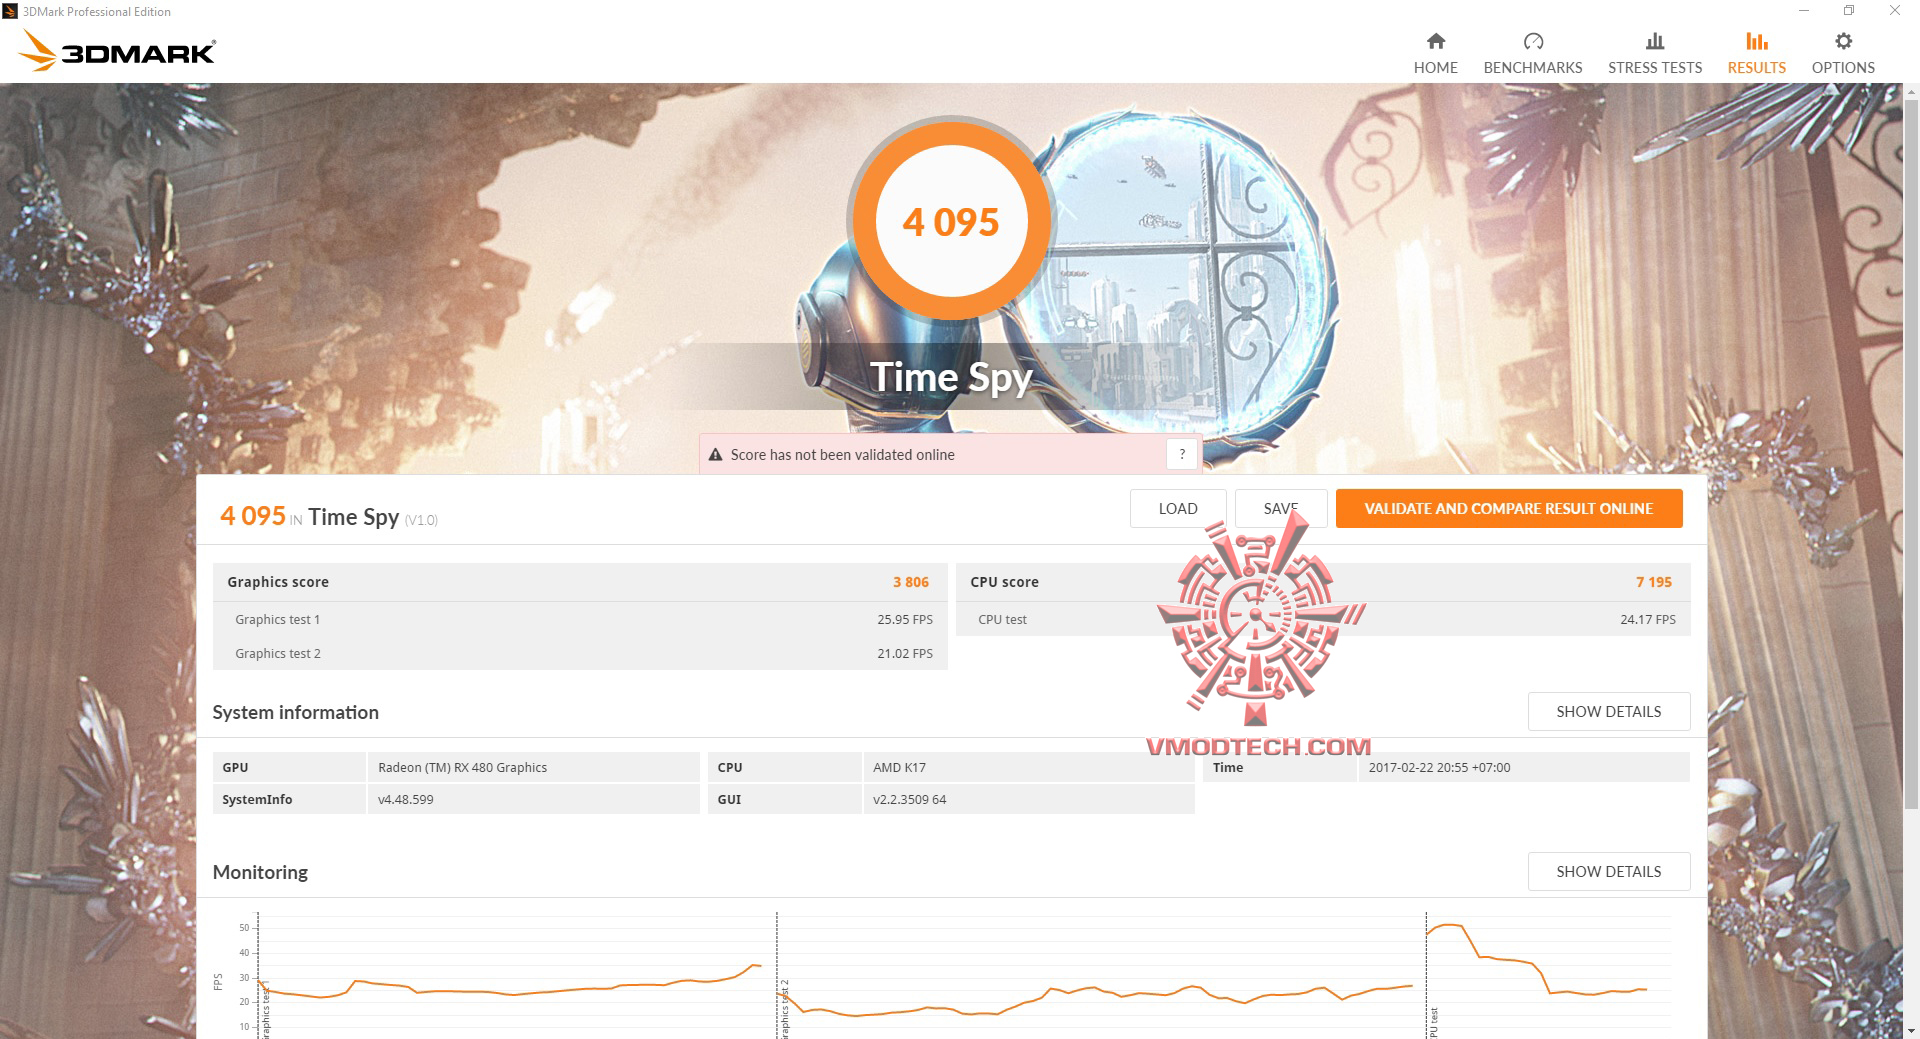Click the 'GPU' field label
This screenshot has width=1920, height=1039.
coord(235,768)
